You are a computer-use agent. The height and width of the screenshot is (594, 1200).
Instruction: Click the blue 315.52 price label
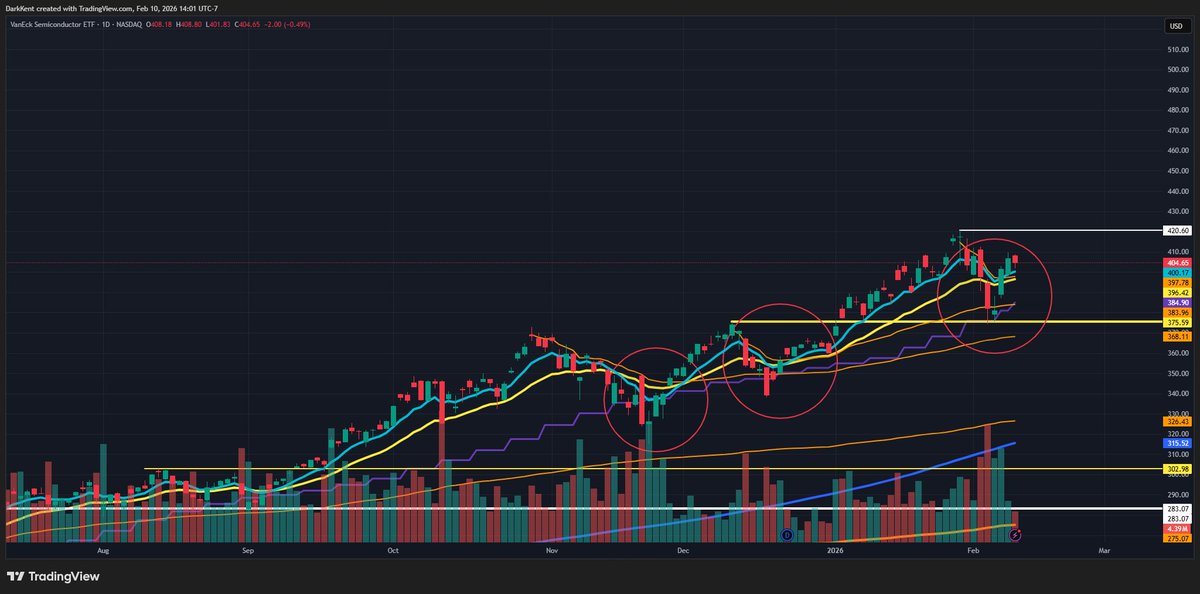1177,443
